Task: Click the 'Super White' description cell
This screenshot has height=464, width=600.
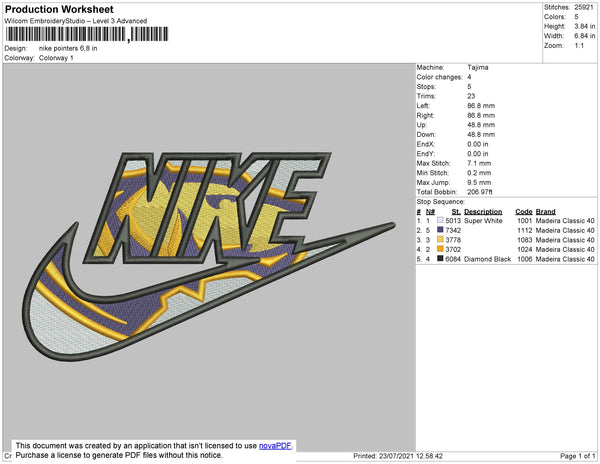Action: tap(483, 221)
